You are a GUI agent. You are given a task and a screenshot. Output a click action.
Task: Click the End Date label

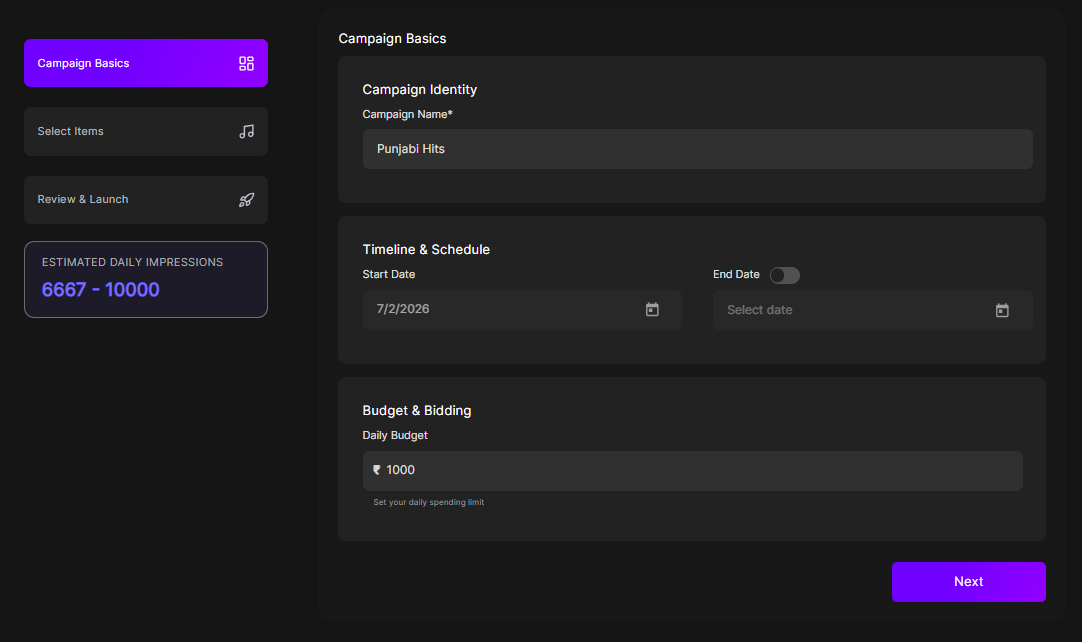[736, 275]
